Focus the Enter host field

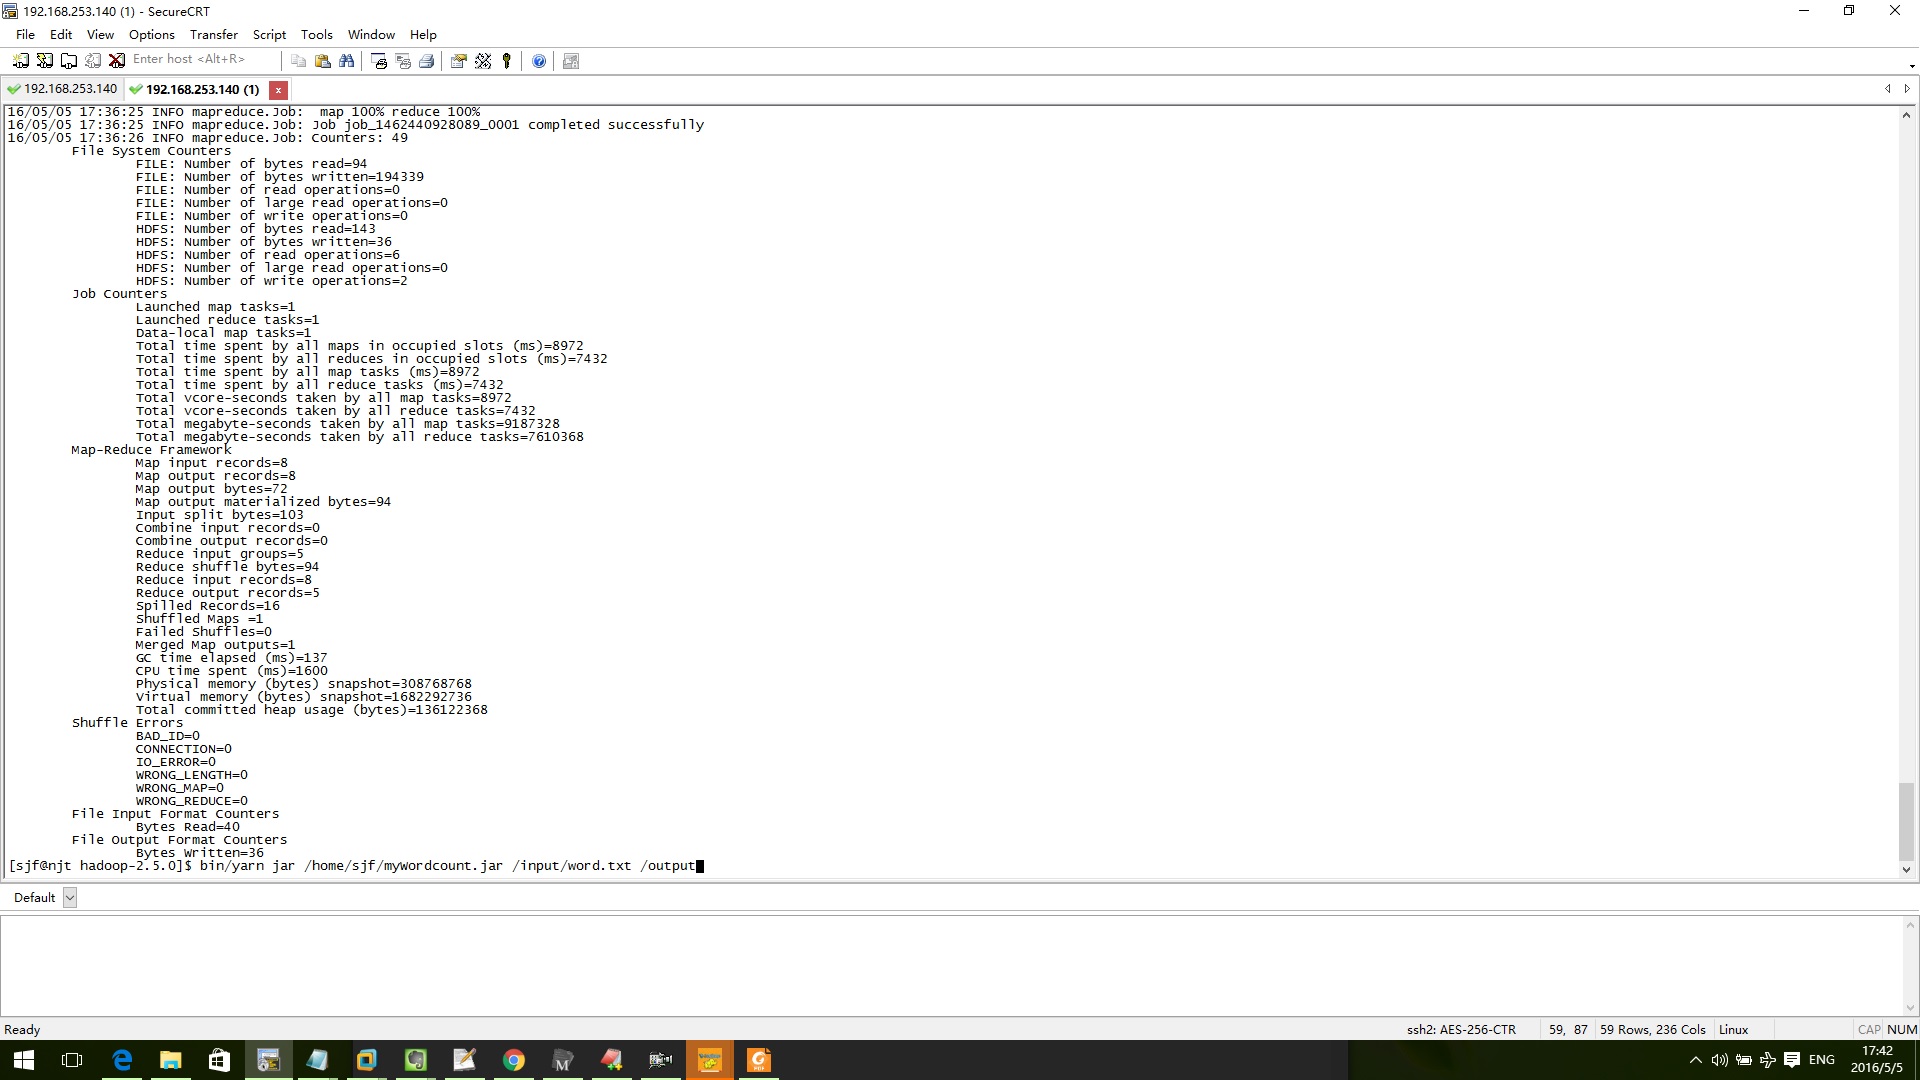pyautogui.click(x=203, y=60)
